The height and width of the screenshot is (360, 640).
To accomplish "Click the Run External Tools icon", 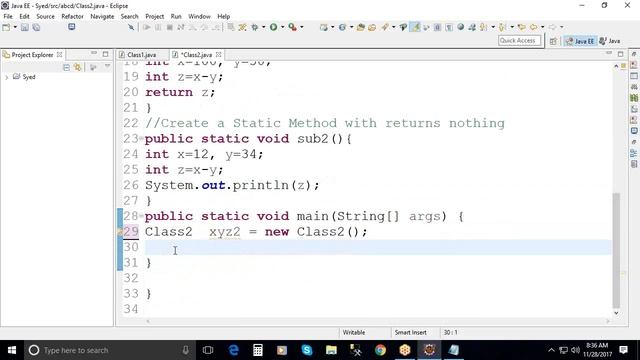I will [293, 27].
